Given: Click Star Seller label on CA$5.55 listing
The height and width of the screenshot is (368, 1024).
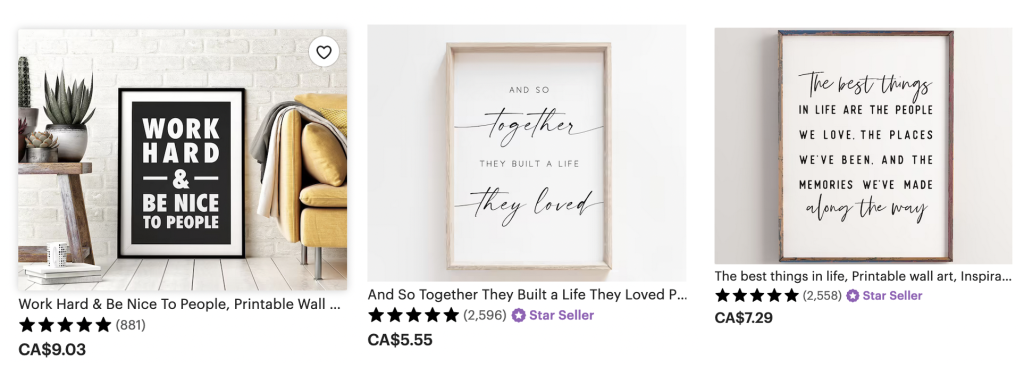Looking at the screenshot, I should 562,315.
